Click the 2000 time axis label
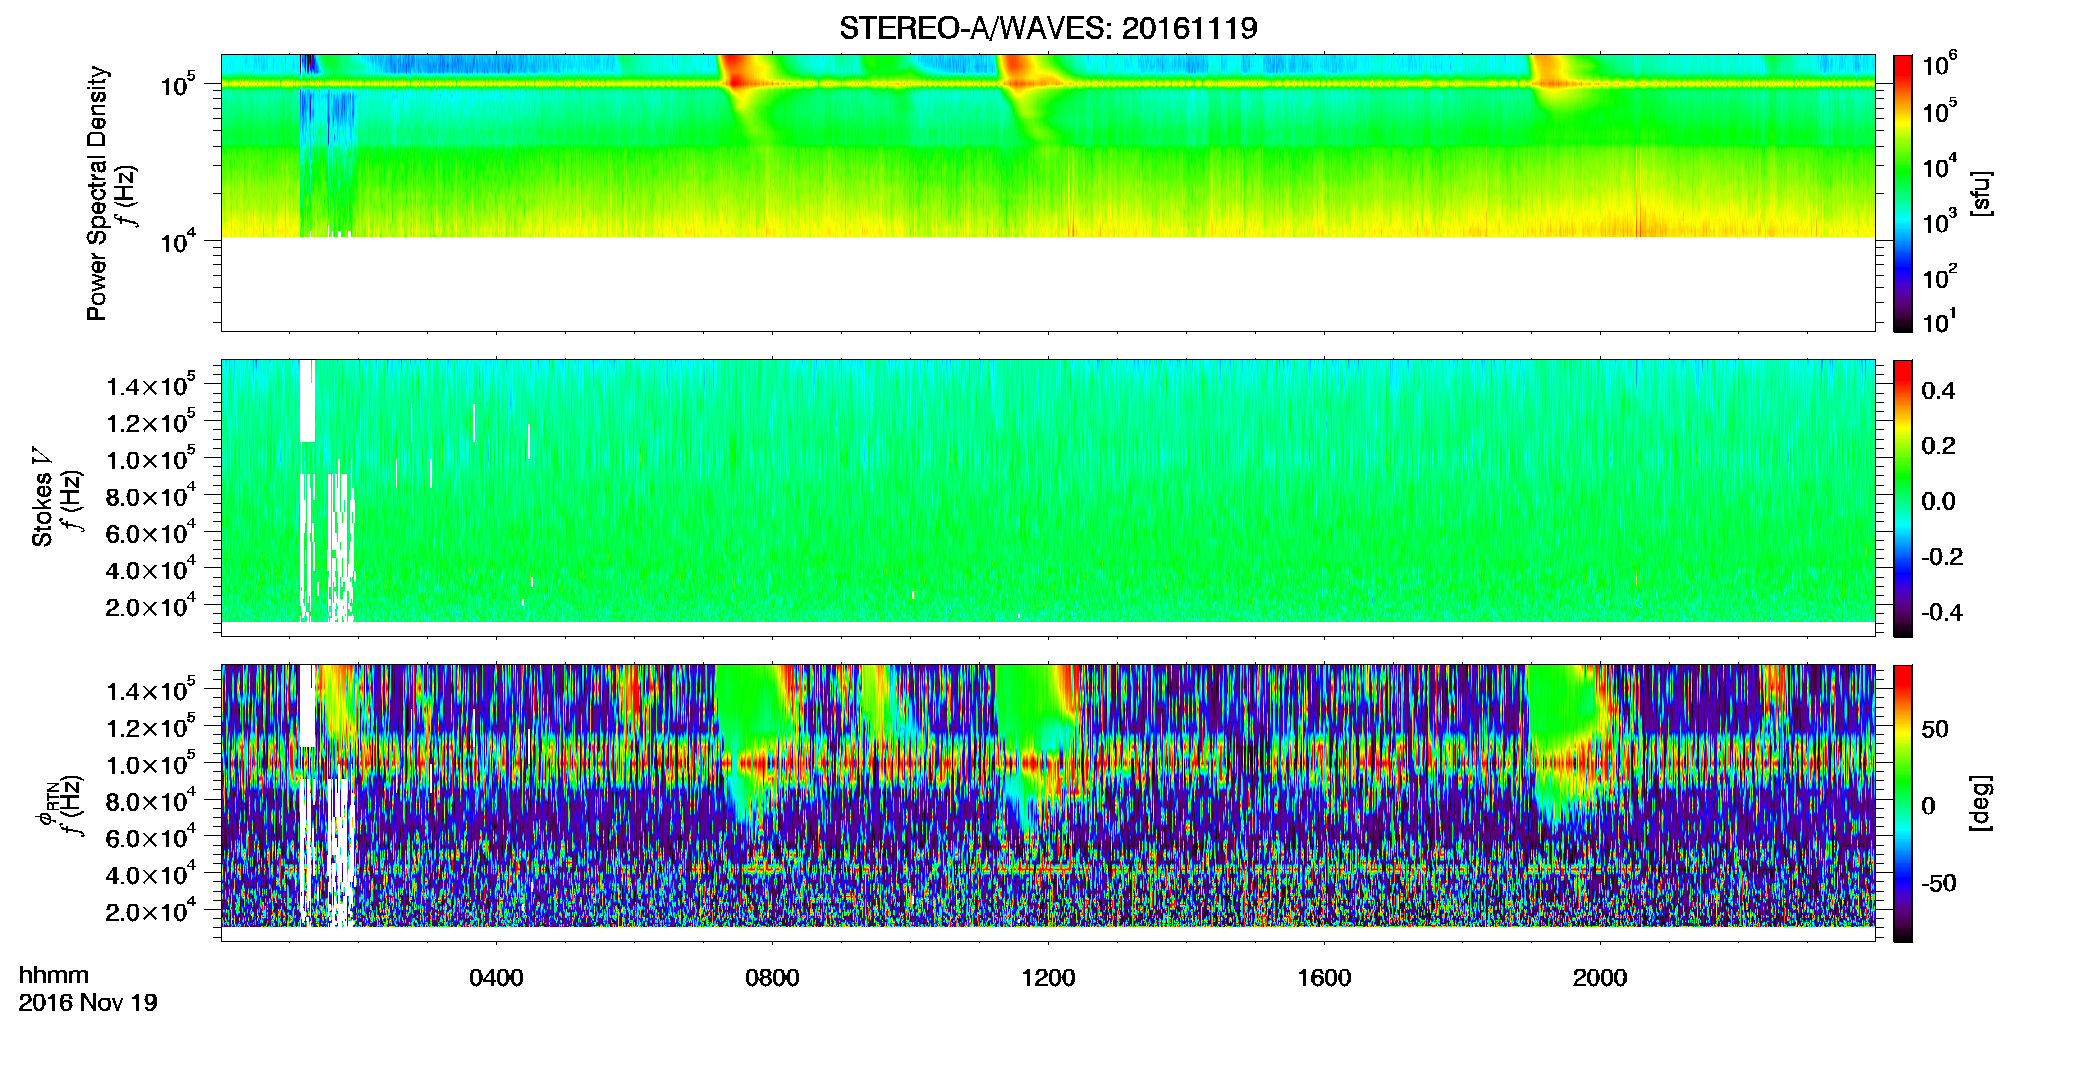This screenshot has width=2096, height=1080. pyautogui.click(x=1600, y=978)
